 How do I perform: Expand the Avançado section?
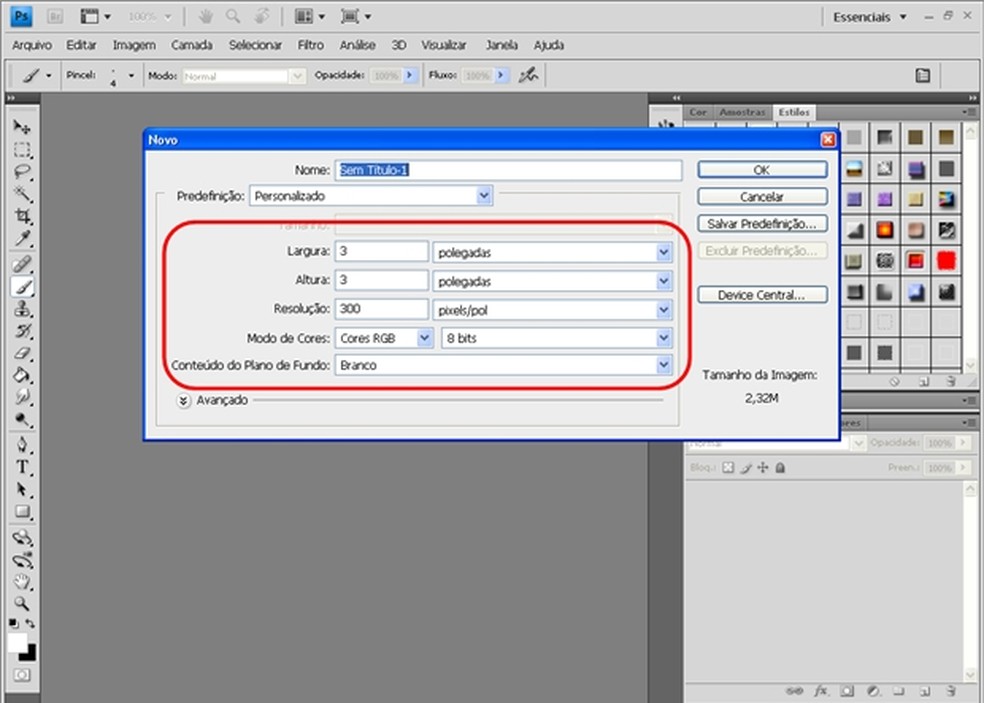184,400
